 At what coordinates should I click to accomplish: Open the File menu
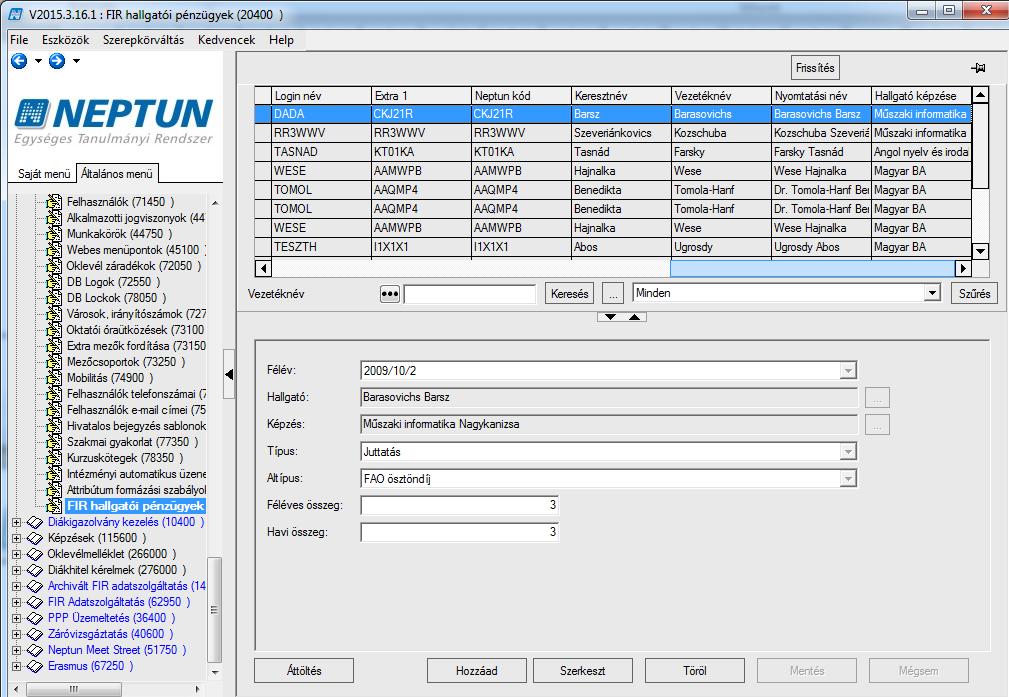[19, 40]
